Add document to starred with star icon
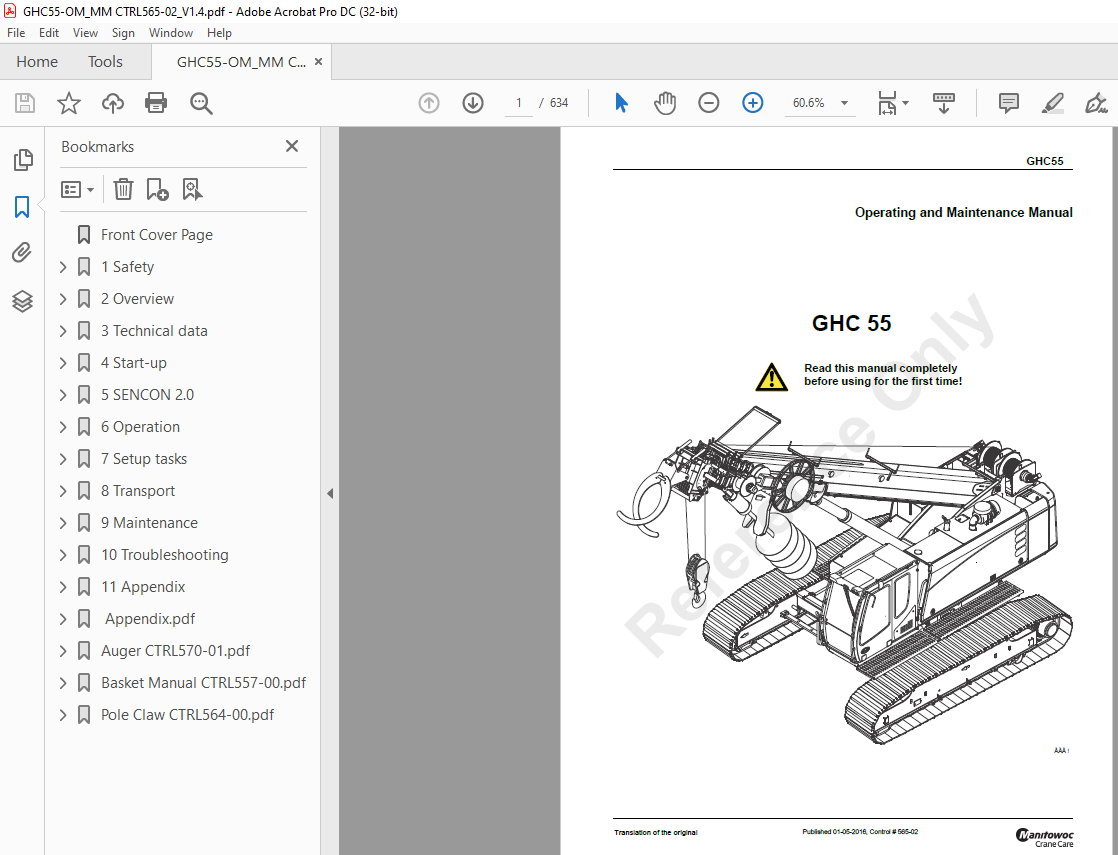Viewport: 1118px width, 855px height. coord(69,103)
